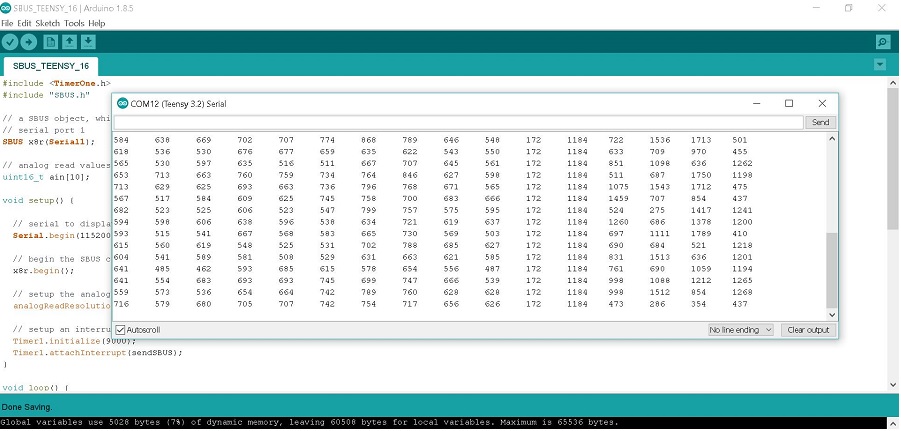The width and height of the screenshot is (901, 431).
Task: Maximize the COM12 serial monitor window
Action: pos(788,103)
